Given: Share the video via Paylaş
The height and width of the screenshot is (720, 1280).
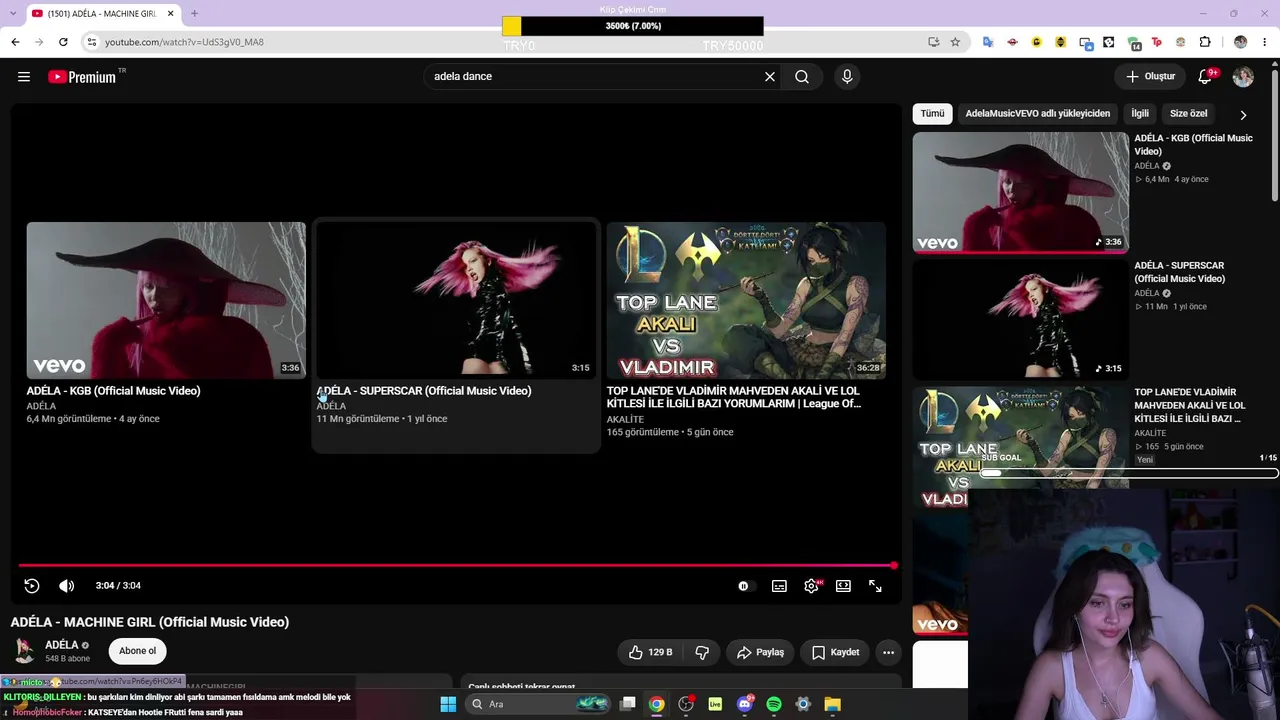Looking at the screenshot, I should tap(760, 652).
